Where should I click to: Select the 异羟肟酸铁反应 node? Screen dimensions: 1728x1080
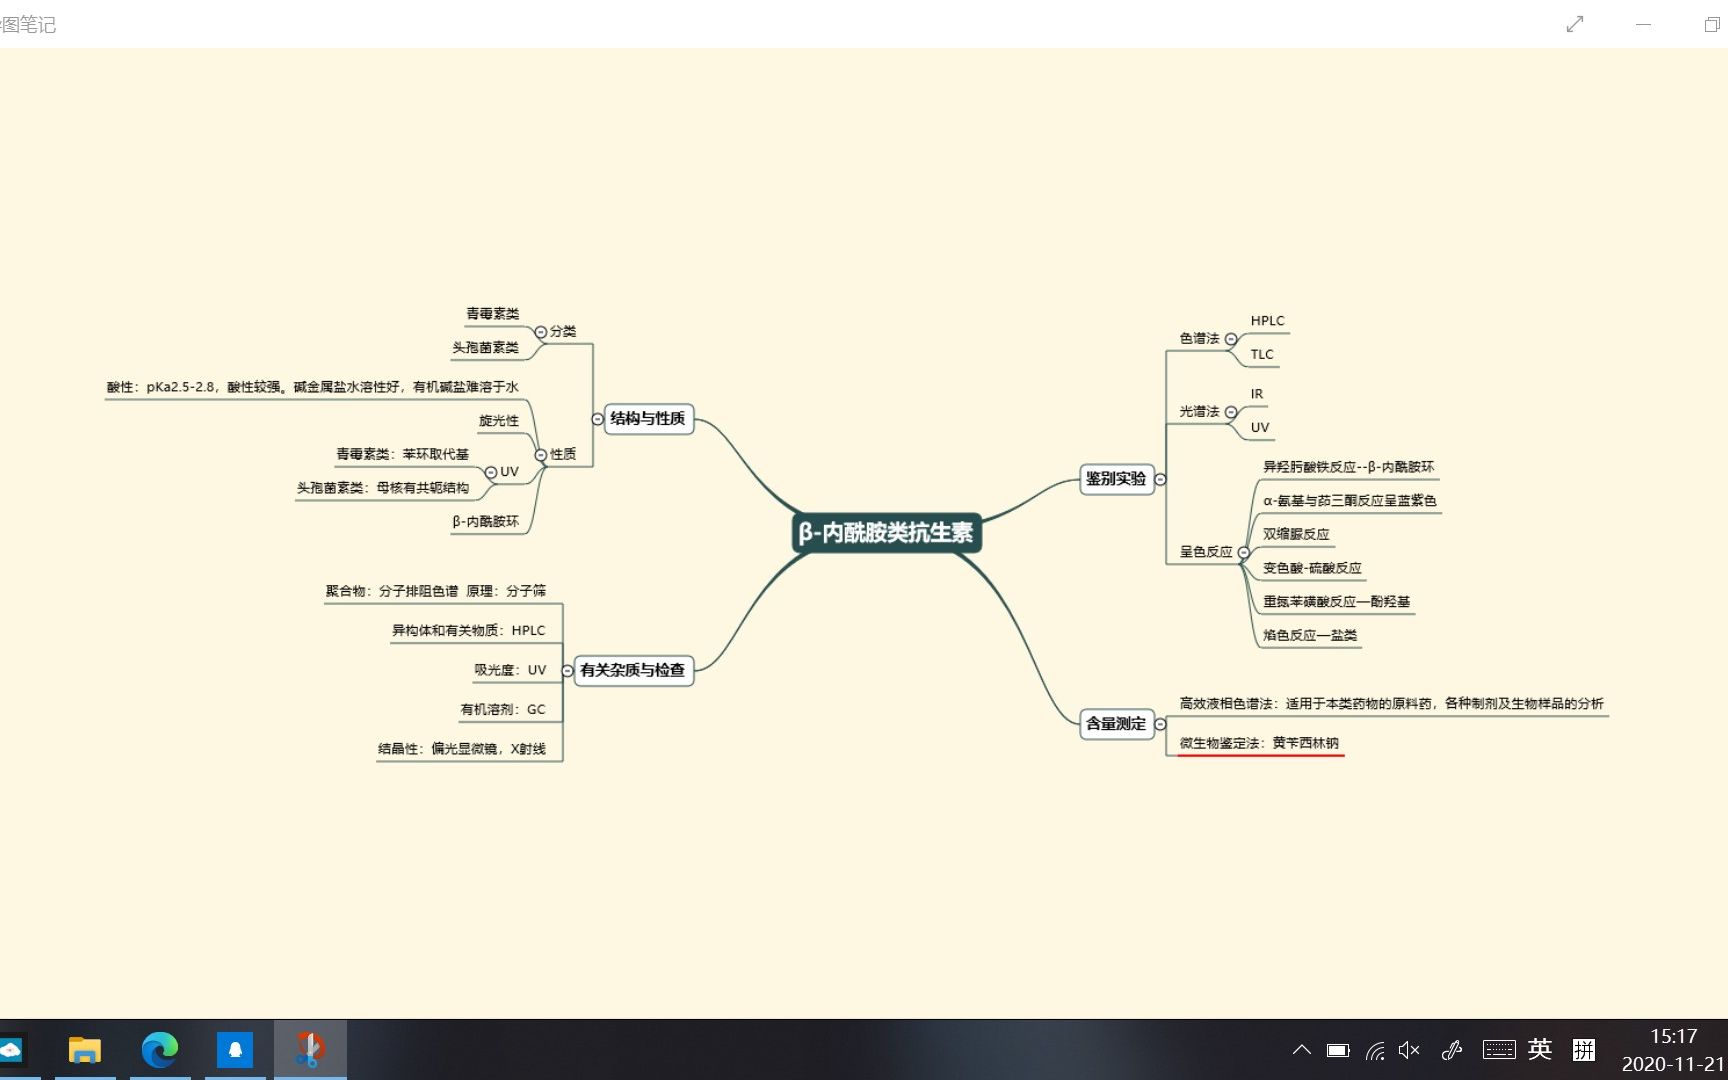click(1348, 467)
